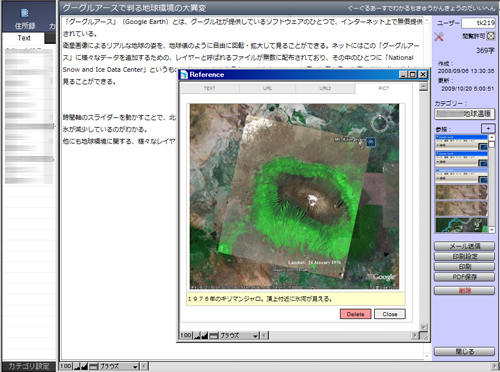Image resolution: width=500 pixels, height=372 pixels.
Task: Select the topmost reference thumbnail in 参照 list
Action: click(461, 142)
